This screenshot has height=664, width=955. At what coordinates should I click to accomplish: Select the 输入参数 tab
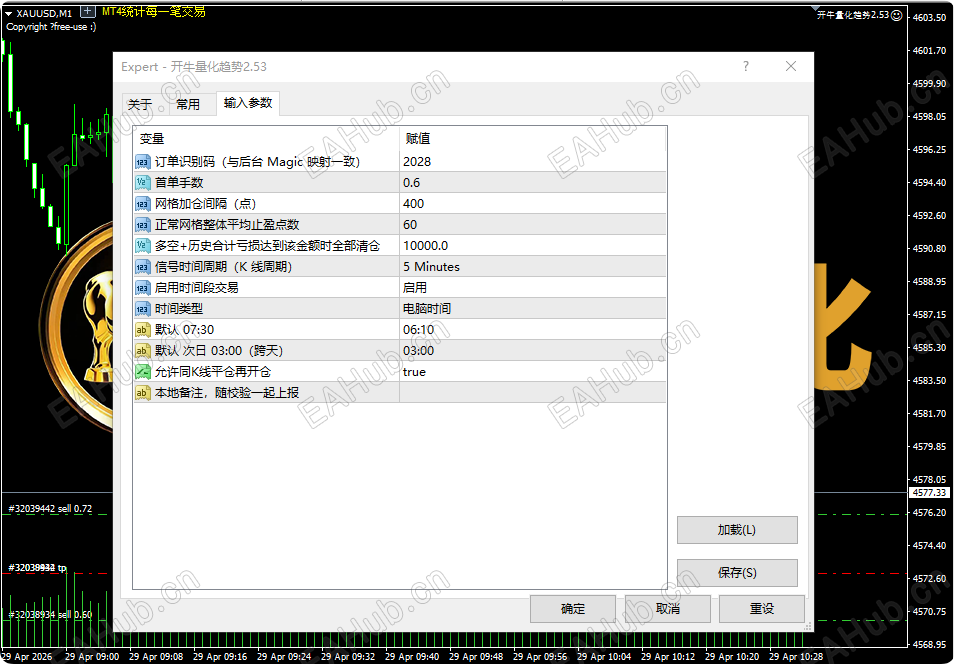tap(248, 104)
